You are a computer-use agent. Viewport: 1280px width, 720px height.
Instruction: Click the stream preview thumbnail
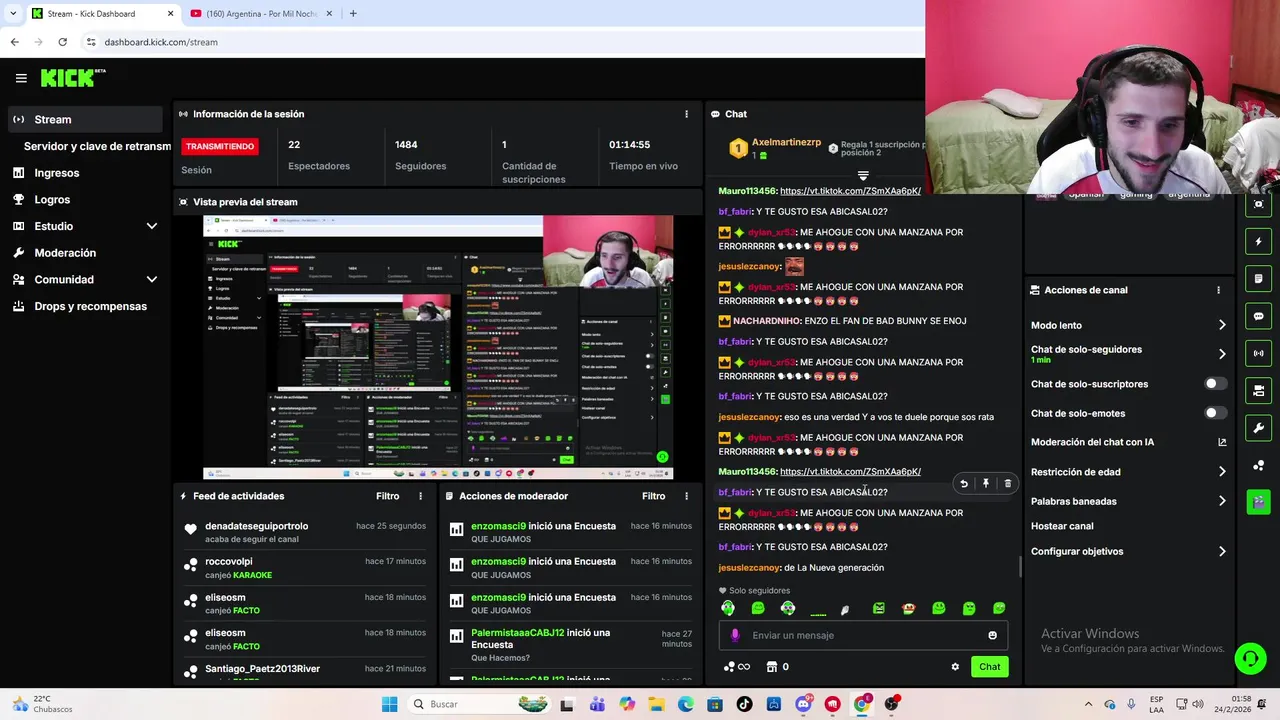click(x=438, y=347)
